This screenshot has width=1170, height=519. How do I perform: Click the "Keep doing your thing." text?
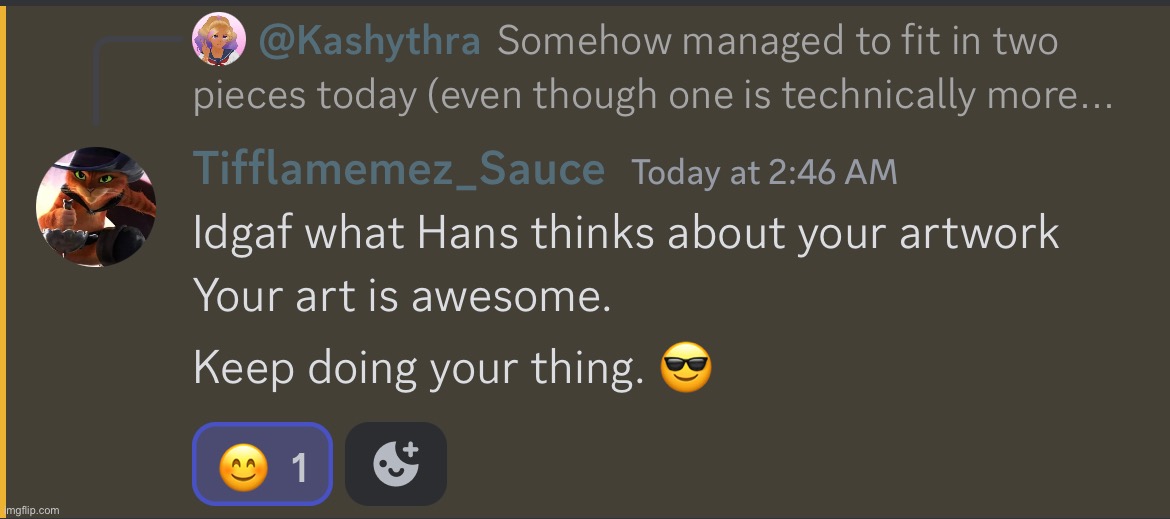click(418, 369)
